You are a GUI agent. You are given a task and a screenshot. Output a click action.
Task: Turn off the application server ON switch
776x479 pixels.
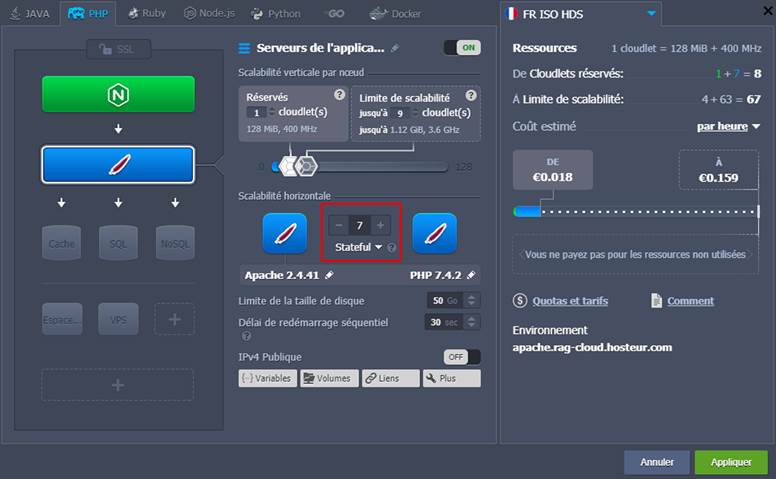coord(462,48)
